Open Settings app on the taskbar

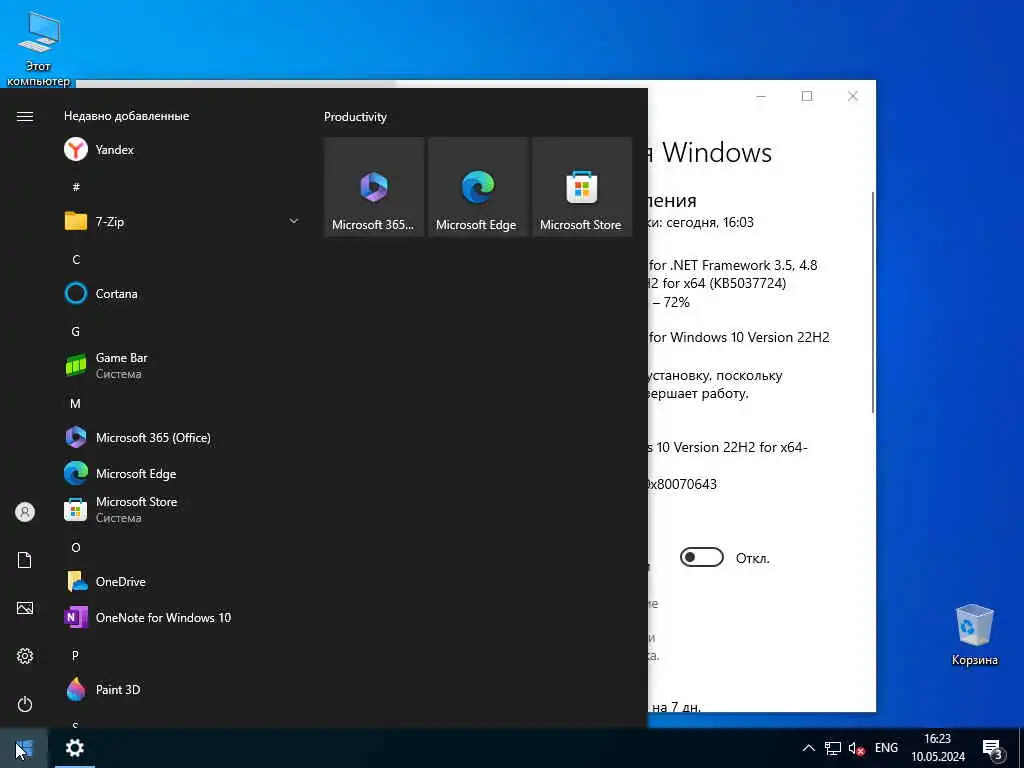coord(74,748)
